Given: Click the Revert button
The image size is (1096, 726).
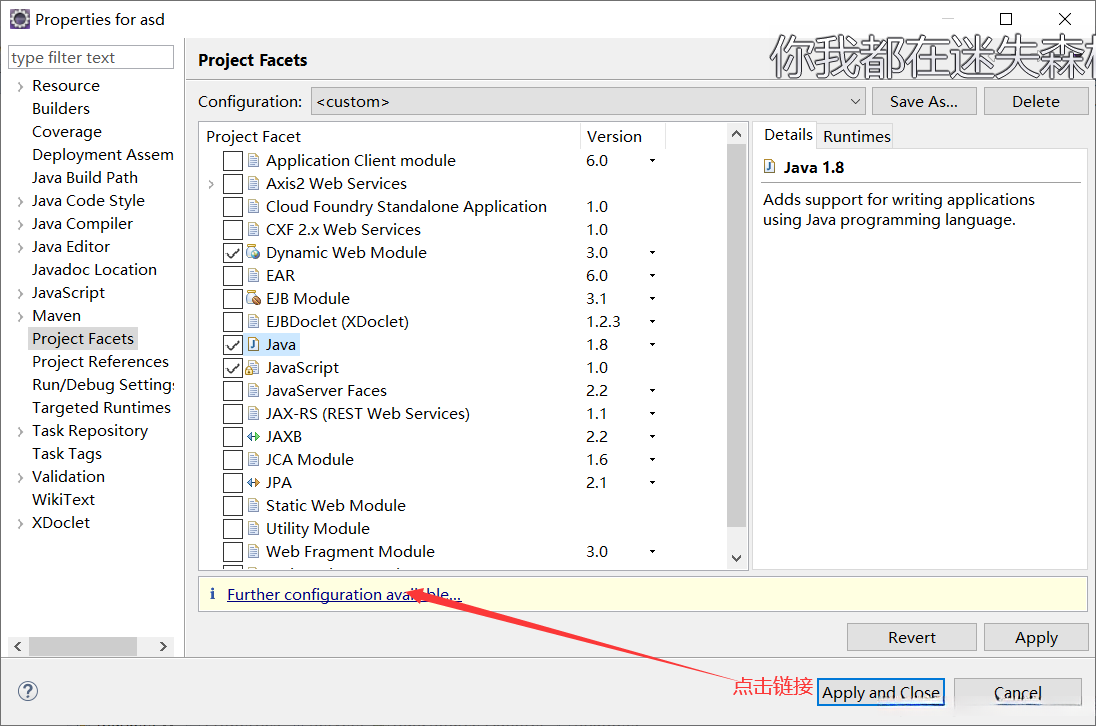Looking at the screenshot, I should 911,637.
